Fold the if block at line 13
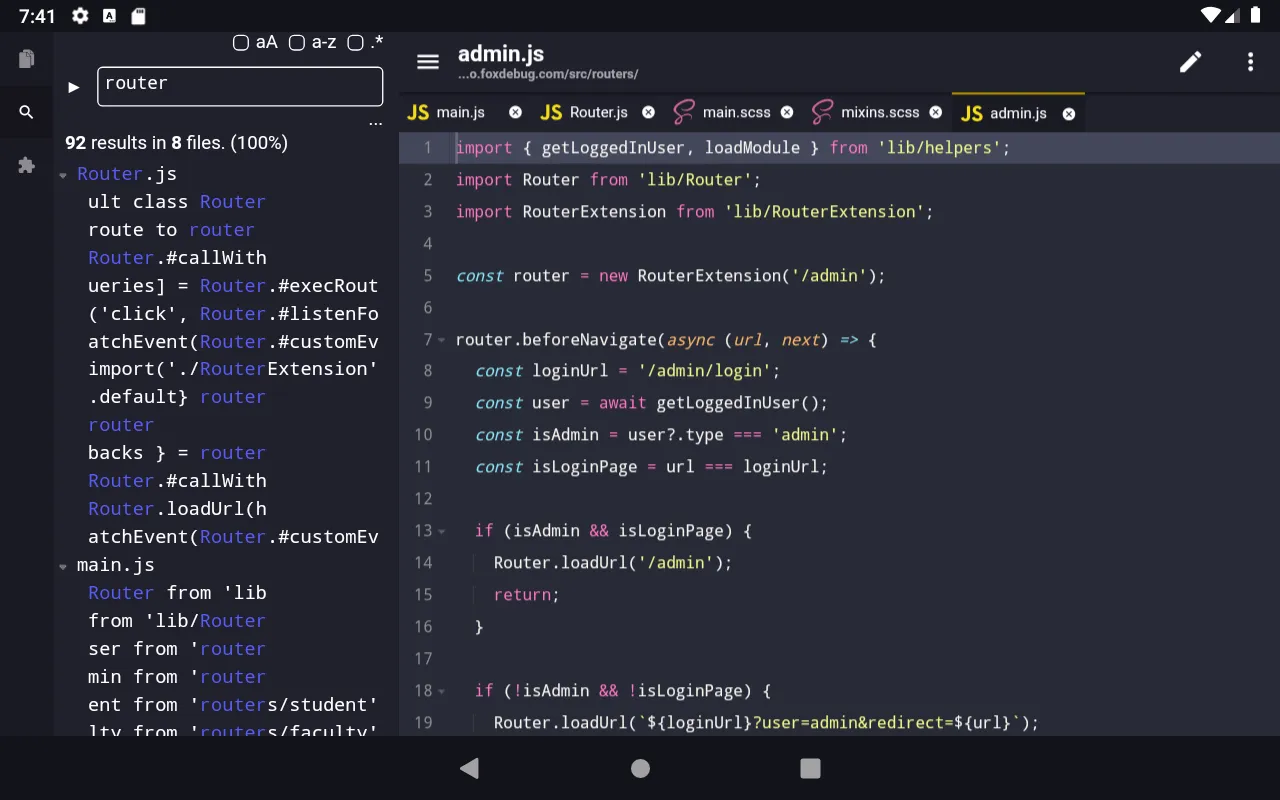 [x=442, y=531]
